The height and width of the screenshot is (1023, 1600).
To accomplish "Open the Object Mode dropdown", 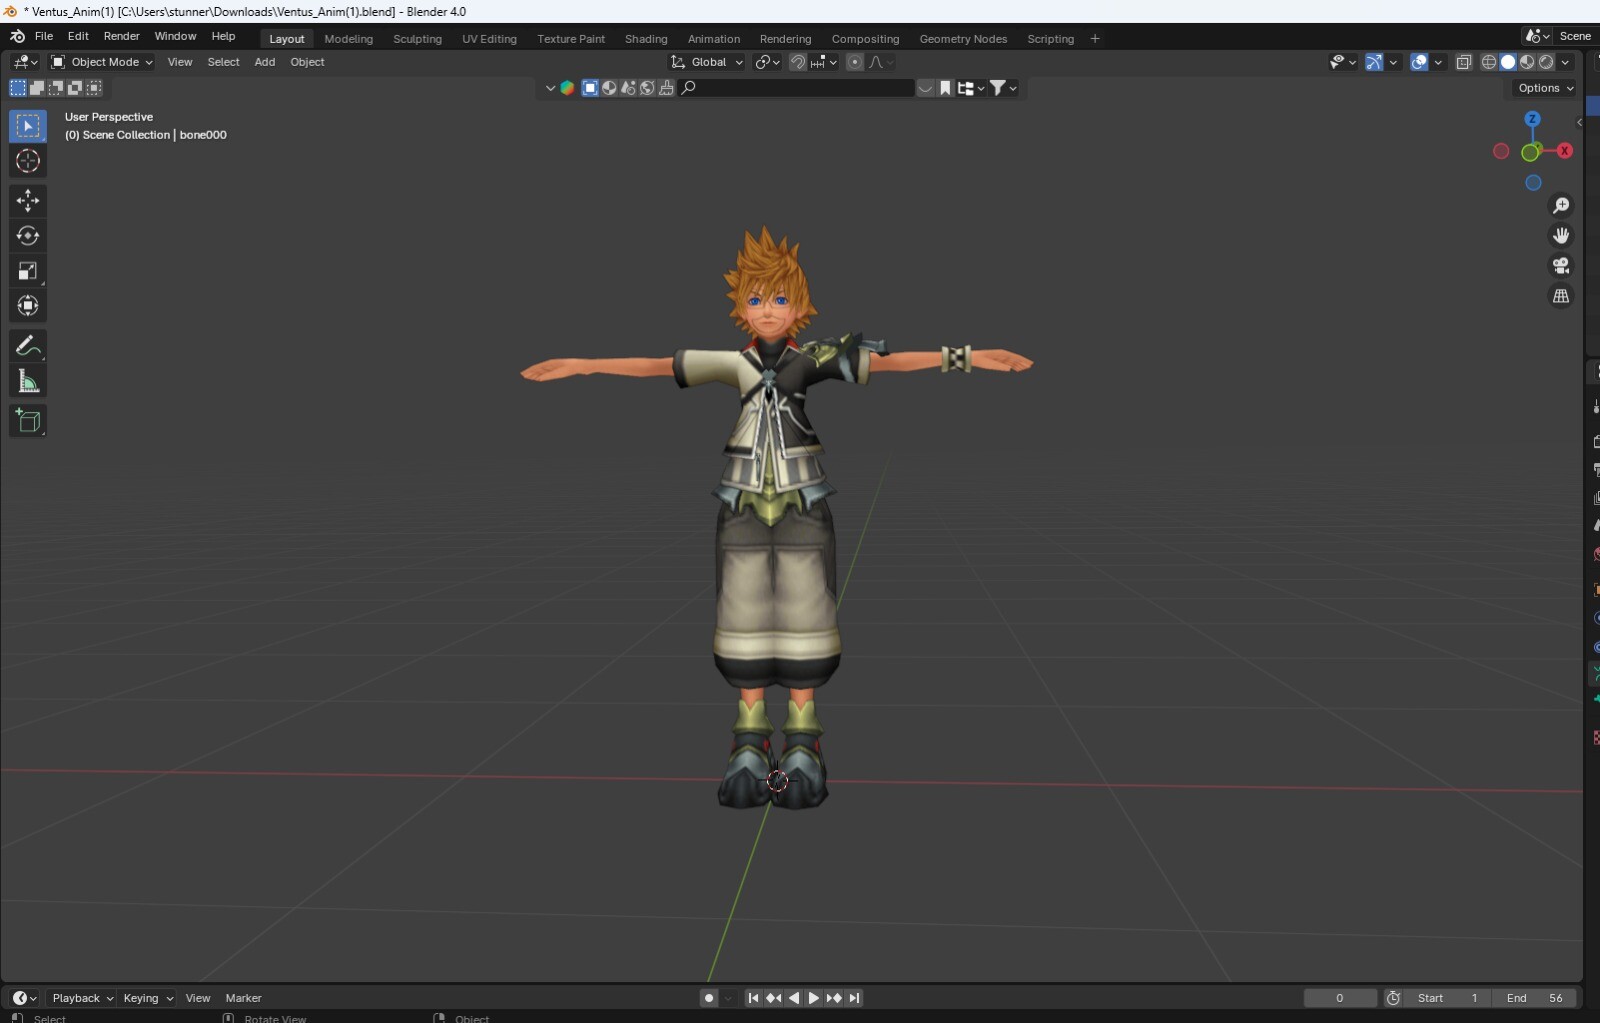I will (x=102, y=62).
